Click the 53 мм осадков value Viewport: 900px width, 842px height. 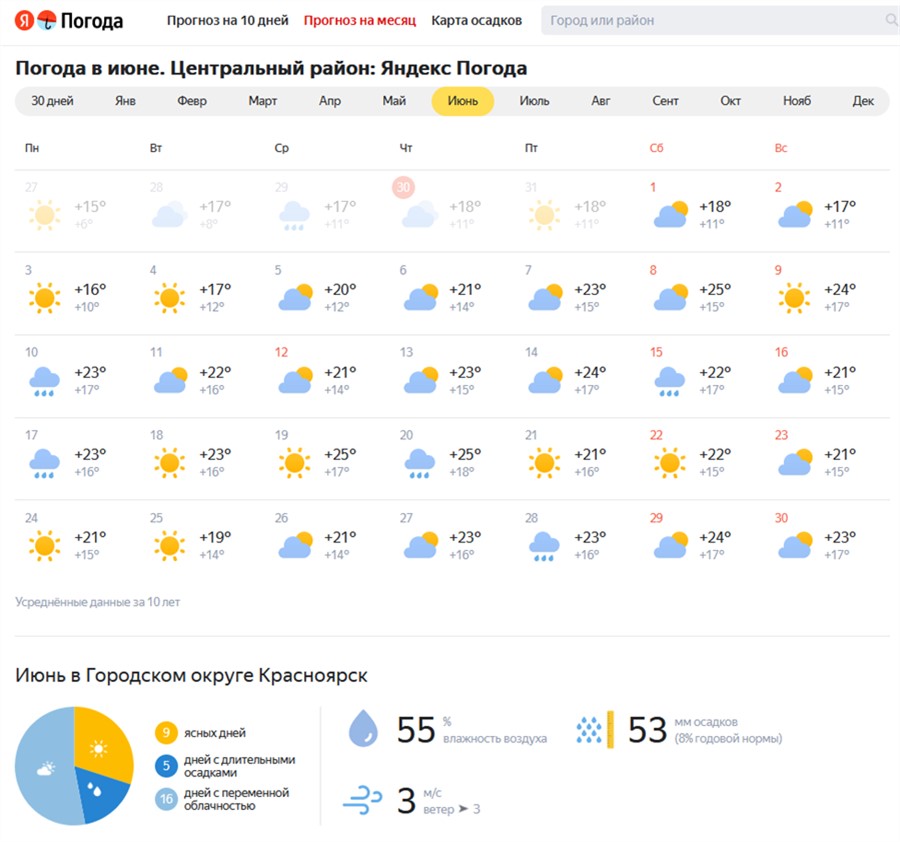point(647,730)
